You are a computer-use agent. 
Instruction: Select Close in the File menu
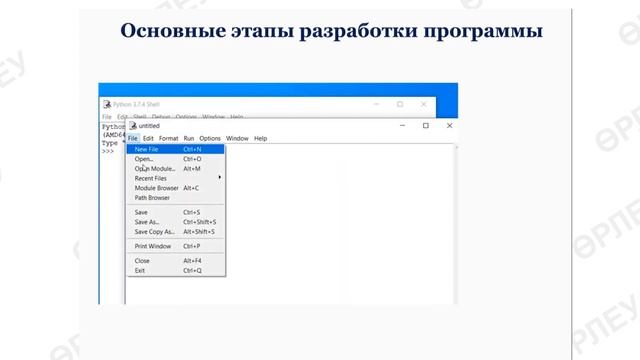(x=176, y=261)
